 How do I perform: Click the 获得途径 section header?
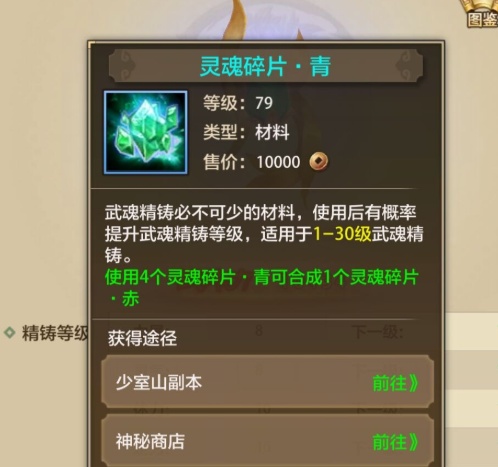tap(142, 339)
